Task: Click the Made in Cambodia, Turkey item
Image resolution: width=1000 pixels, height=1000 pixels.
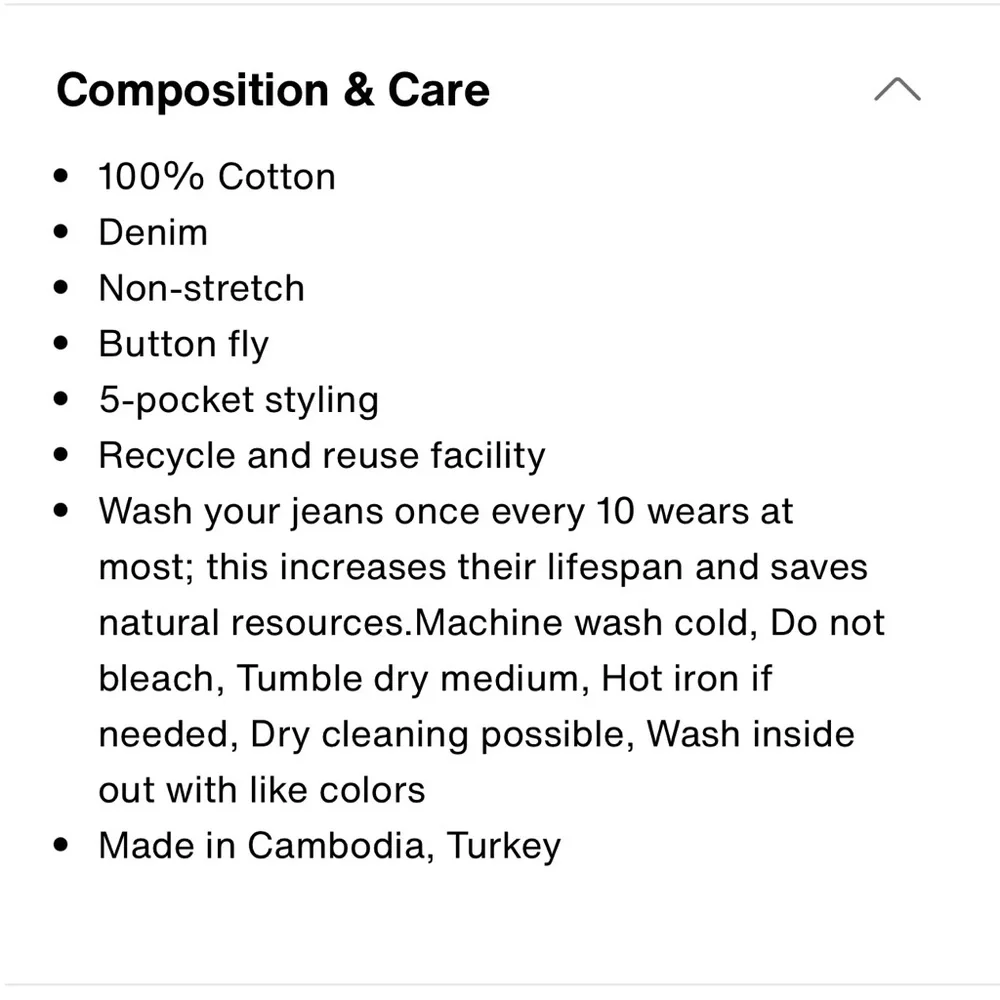Action: point(329,846)
